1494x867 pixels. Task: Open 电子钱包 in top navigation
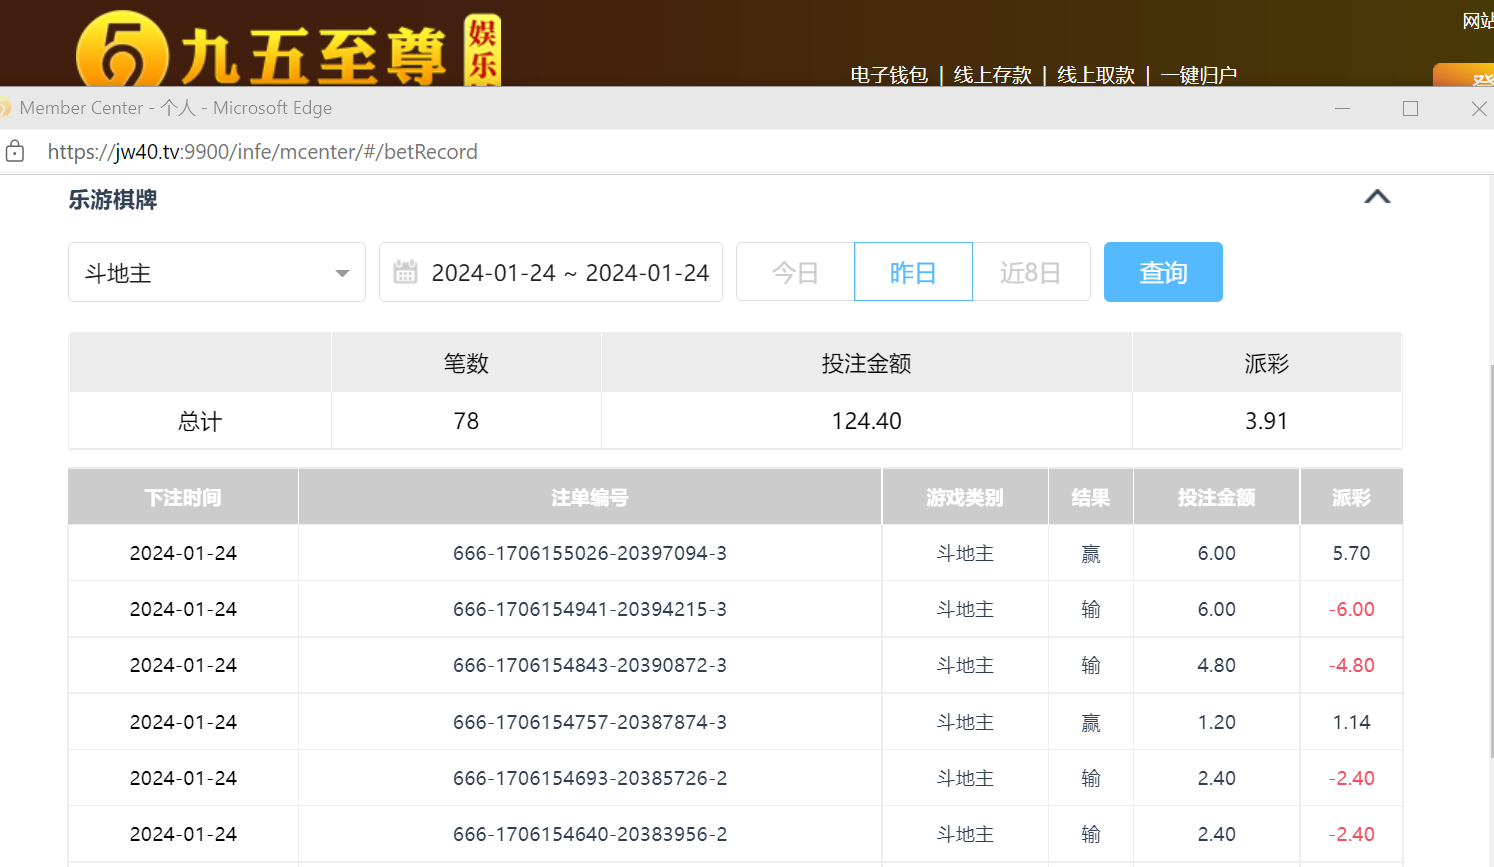(x=889, y=75)
